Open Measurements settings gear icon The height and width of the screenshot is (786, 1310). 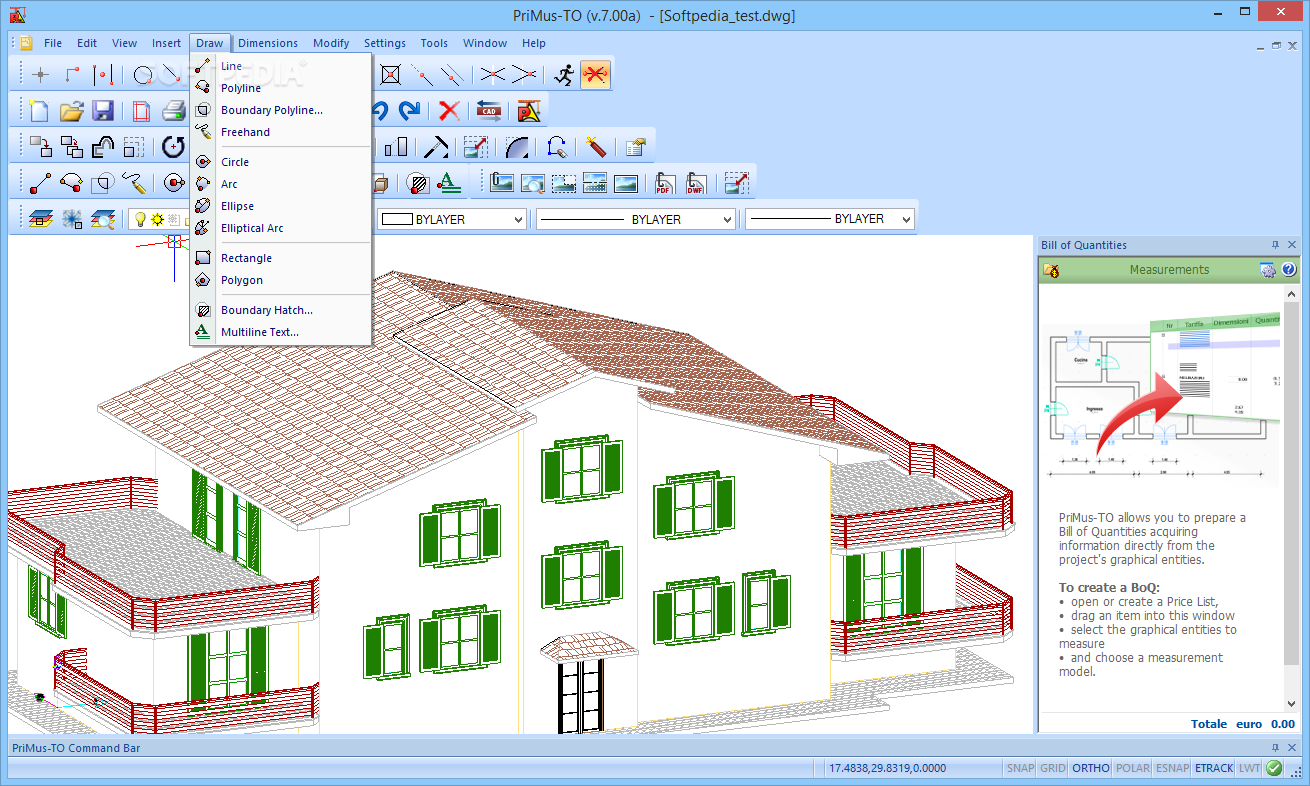(1268, 270)
